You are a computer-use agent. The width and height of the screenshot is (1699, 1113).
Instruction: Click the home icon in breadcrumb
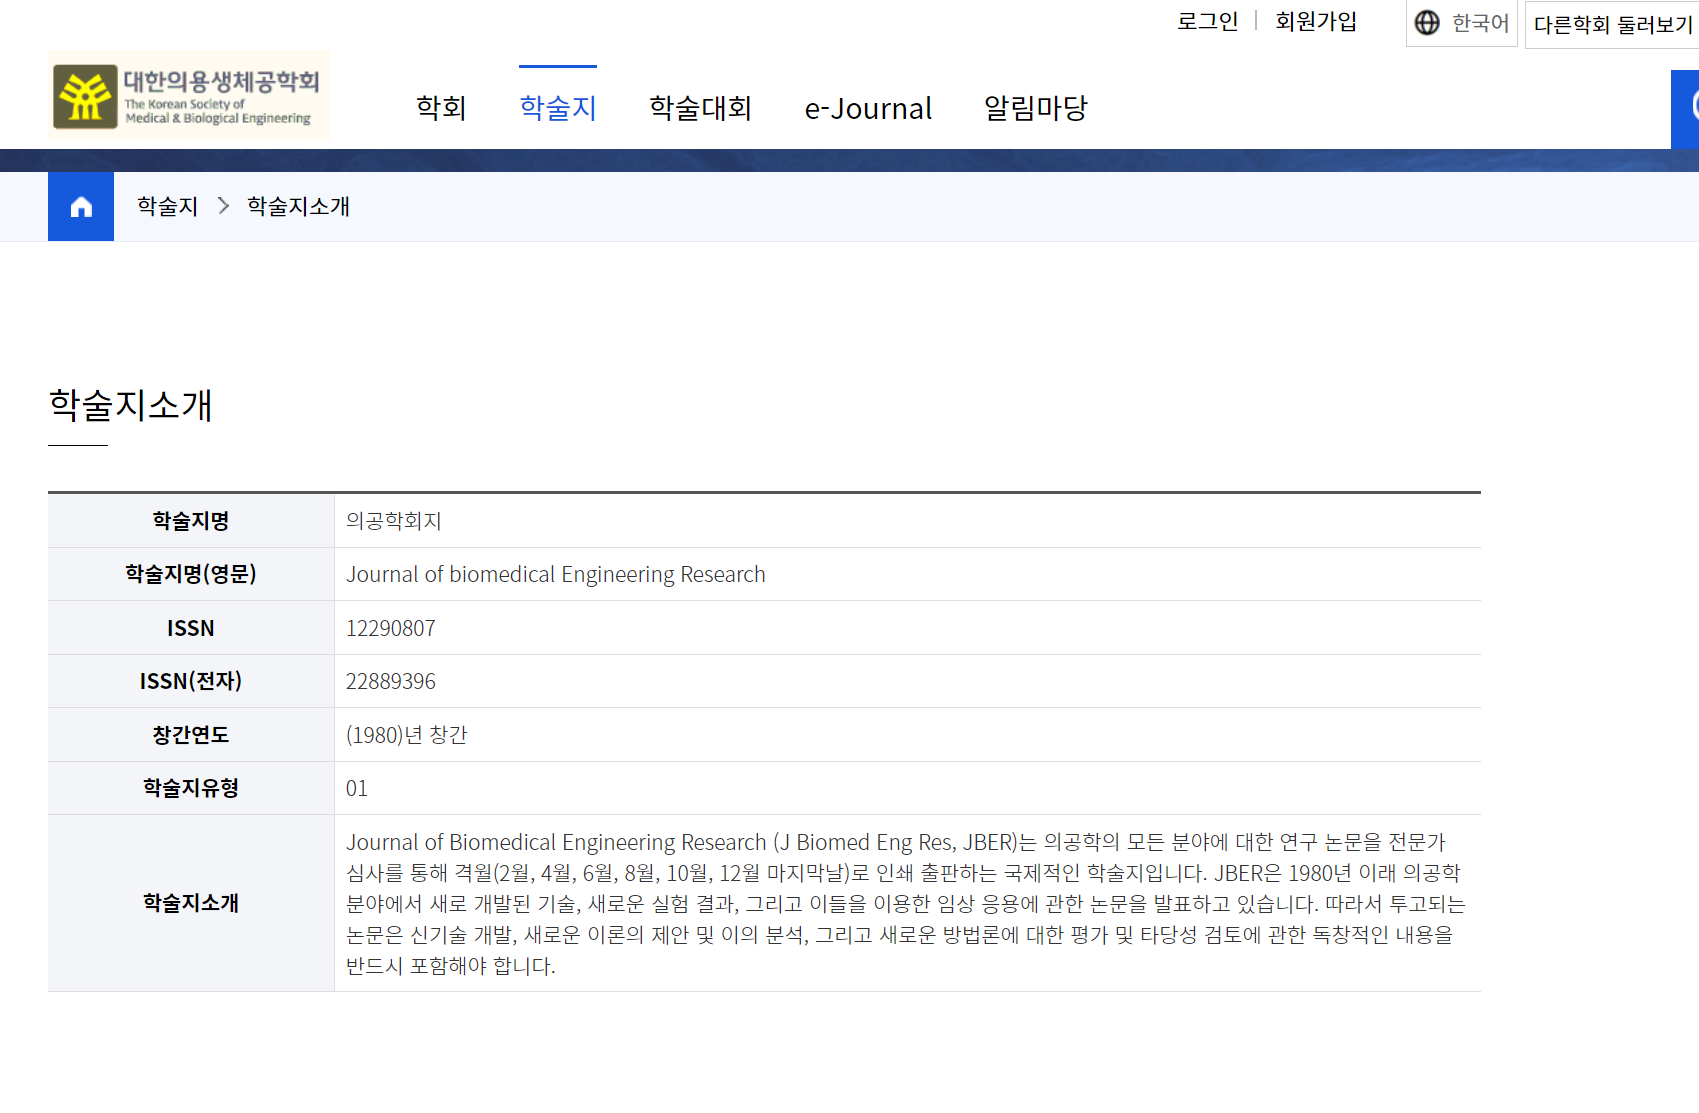(81, 206)
